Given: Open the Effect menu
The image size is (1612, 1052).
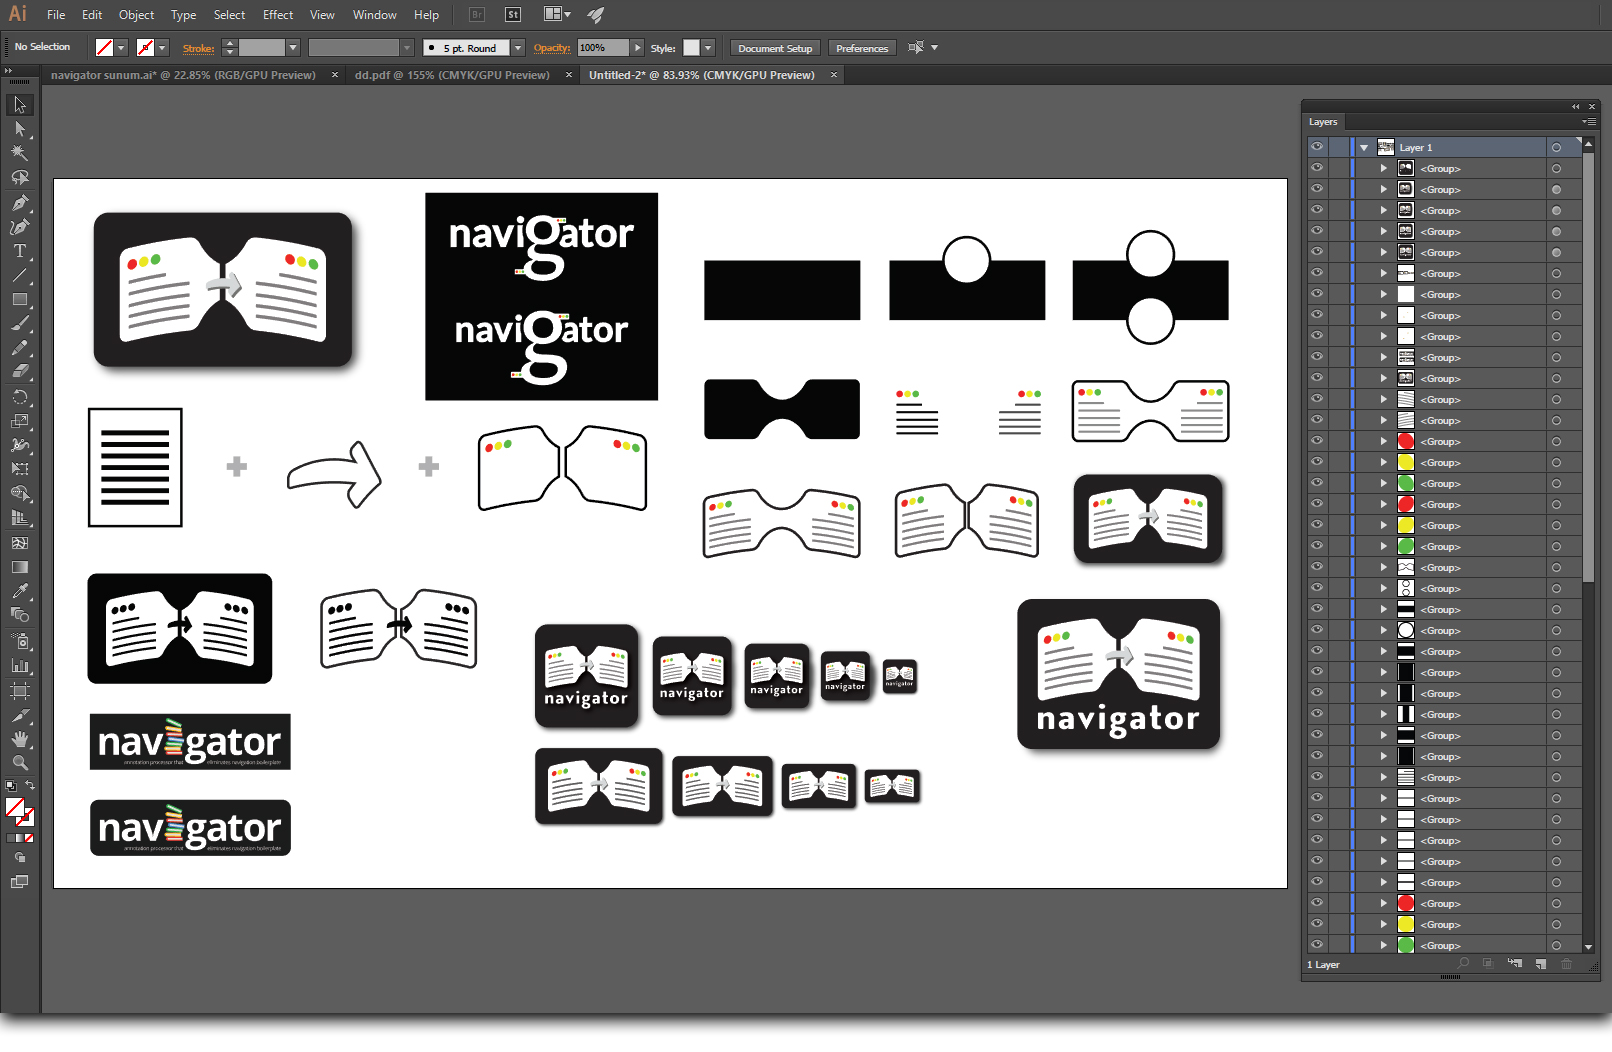Looking at the screenshot, I should click(x=278, y=15).
